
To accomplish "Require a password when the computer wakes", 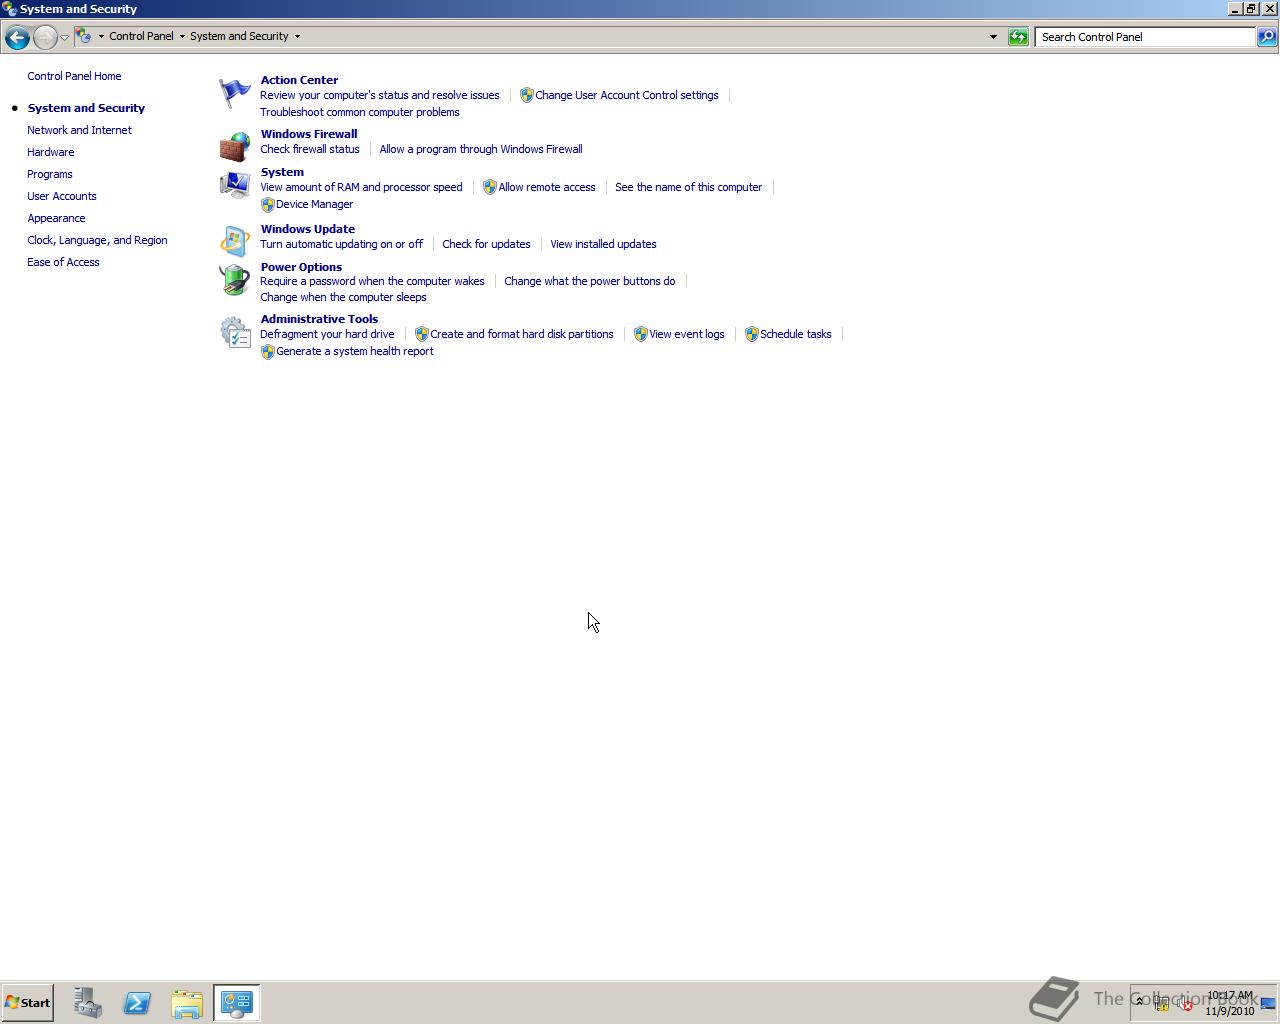I will pos(372,281).
